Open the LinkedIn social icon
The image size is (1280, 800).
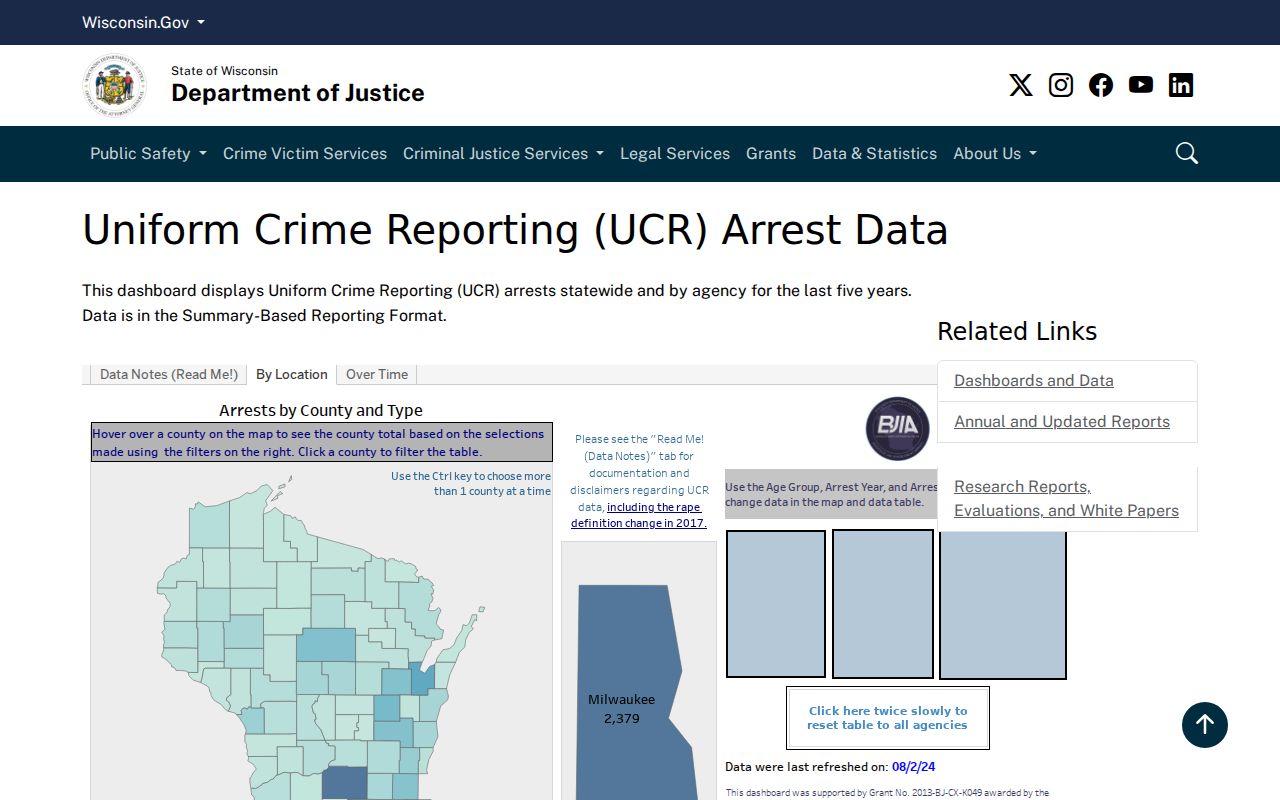point(1181,85)
